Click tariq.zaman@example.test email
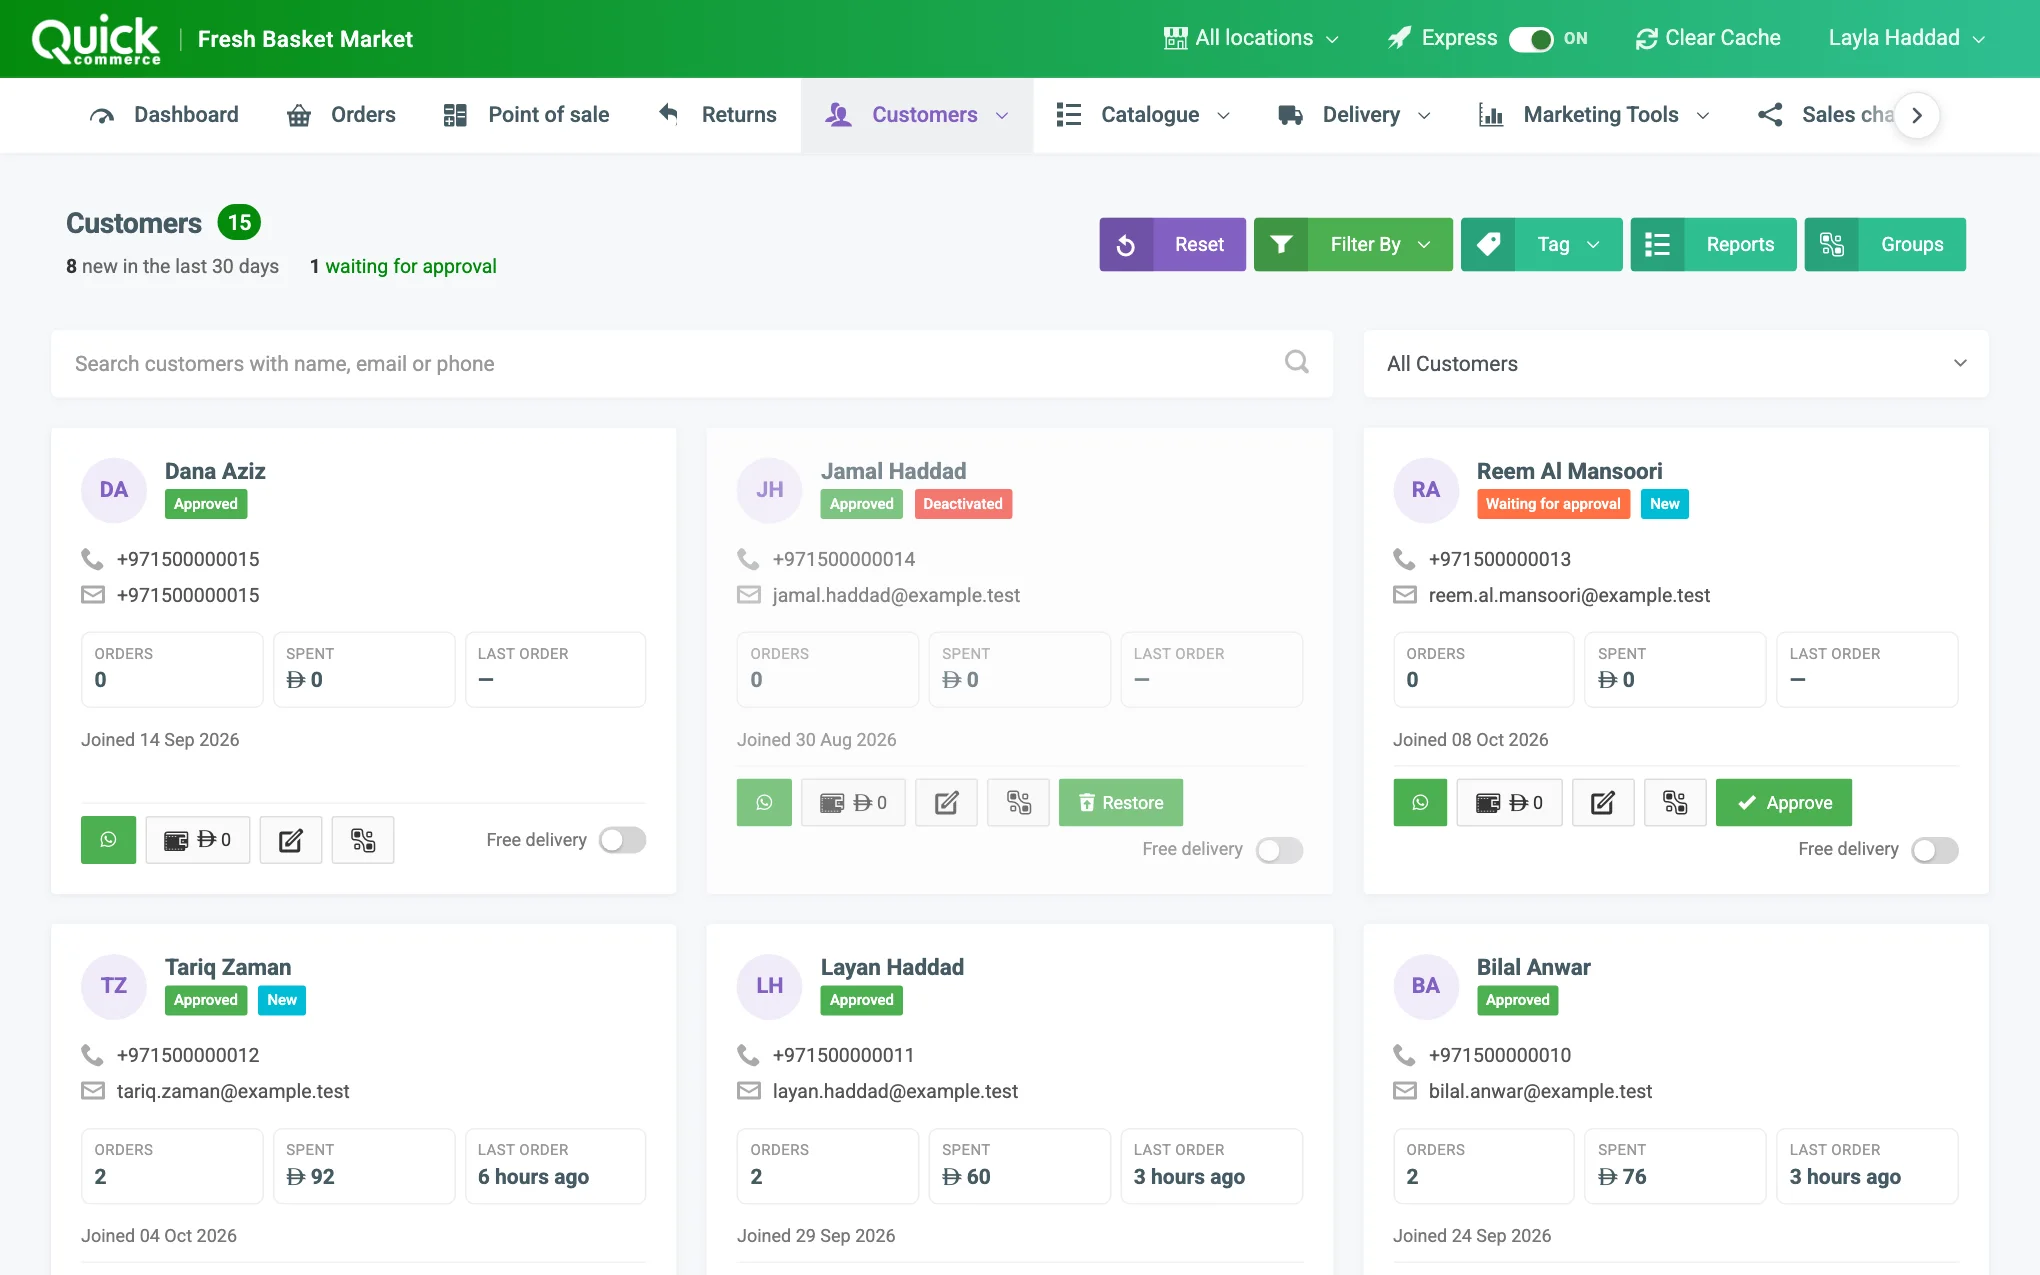 coord(233,1091)
